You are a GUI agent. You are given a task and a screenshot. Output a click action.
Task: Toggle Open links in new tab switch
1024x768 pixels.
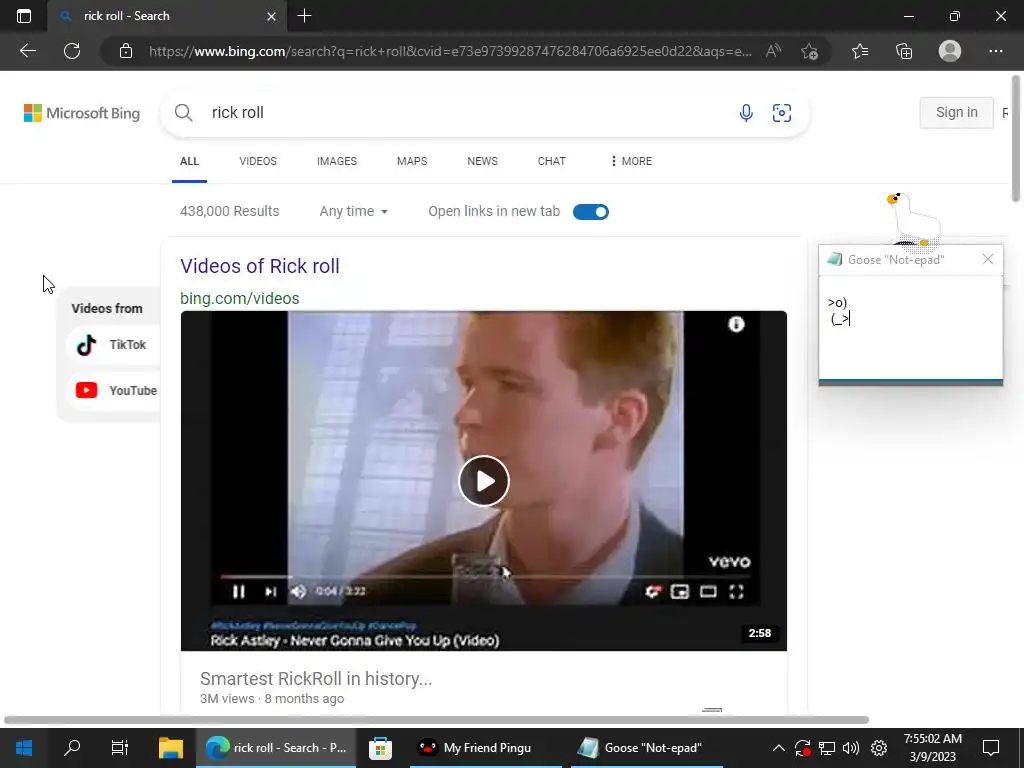coord(591,212)
